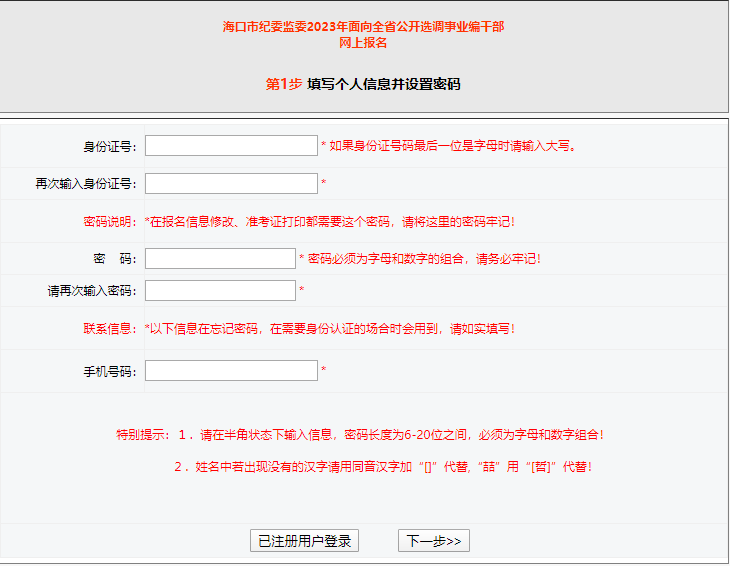Select the 请再次输入密码 confirmation field
The height and width of the screenshot is (566, 730).
[220, 291]
